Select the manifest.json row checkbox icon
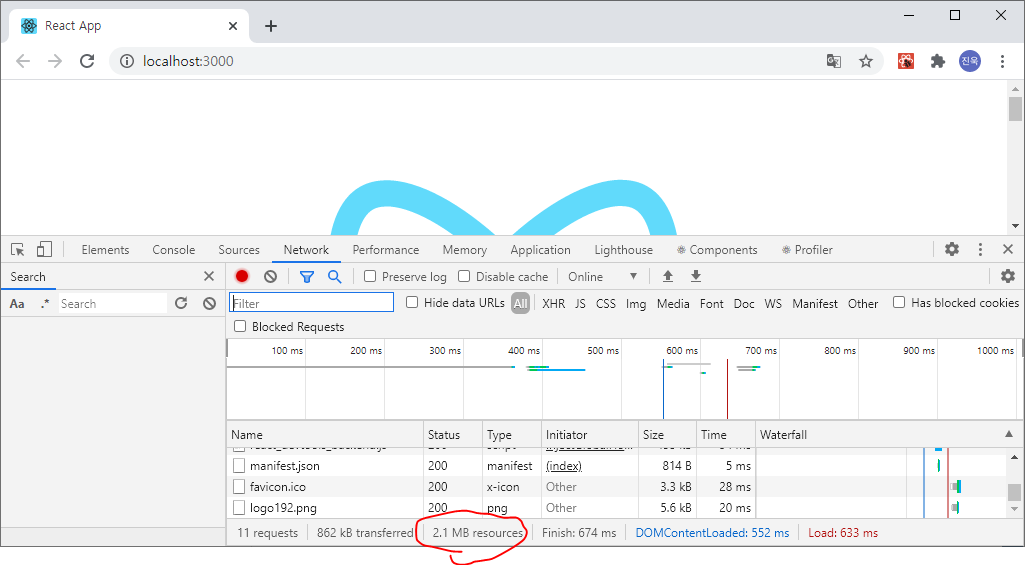This screenshot has height=565, width=1025. tap(239, 466)
